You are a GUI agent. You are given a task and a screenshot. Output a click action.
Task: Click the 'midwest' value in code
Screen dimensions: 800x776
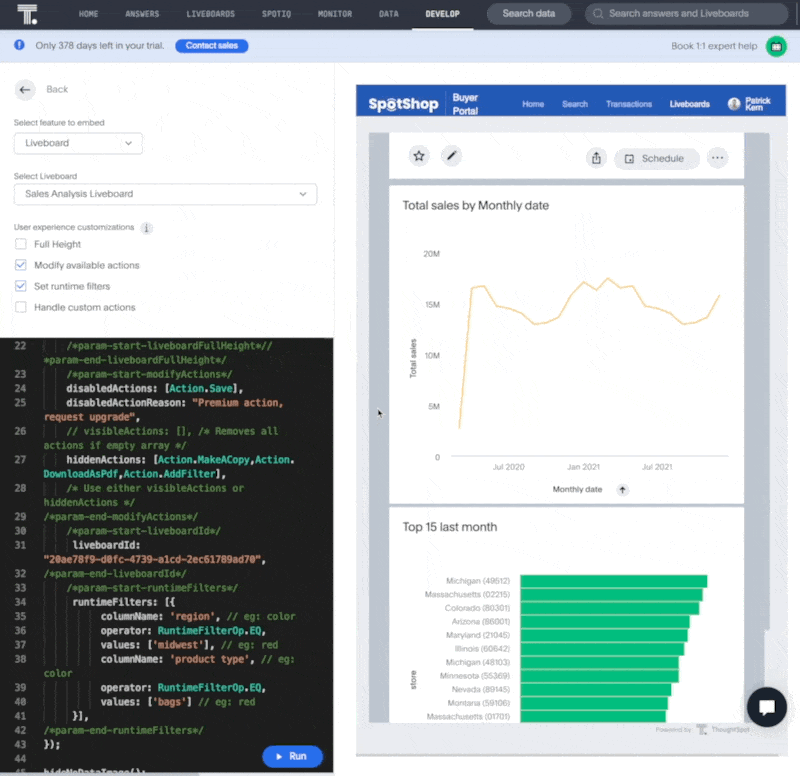[178, 645]
